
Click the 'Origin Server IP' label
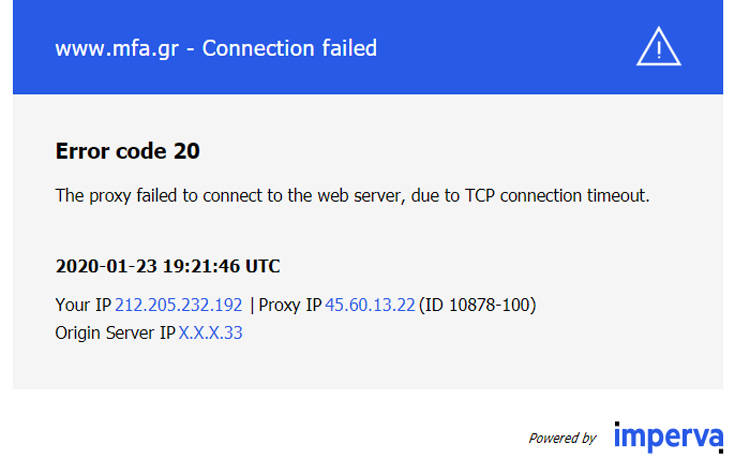coord(115,333)
